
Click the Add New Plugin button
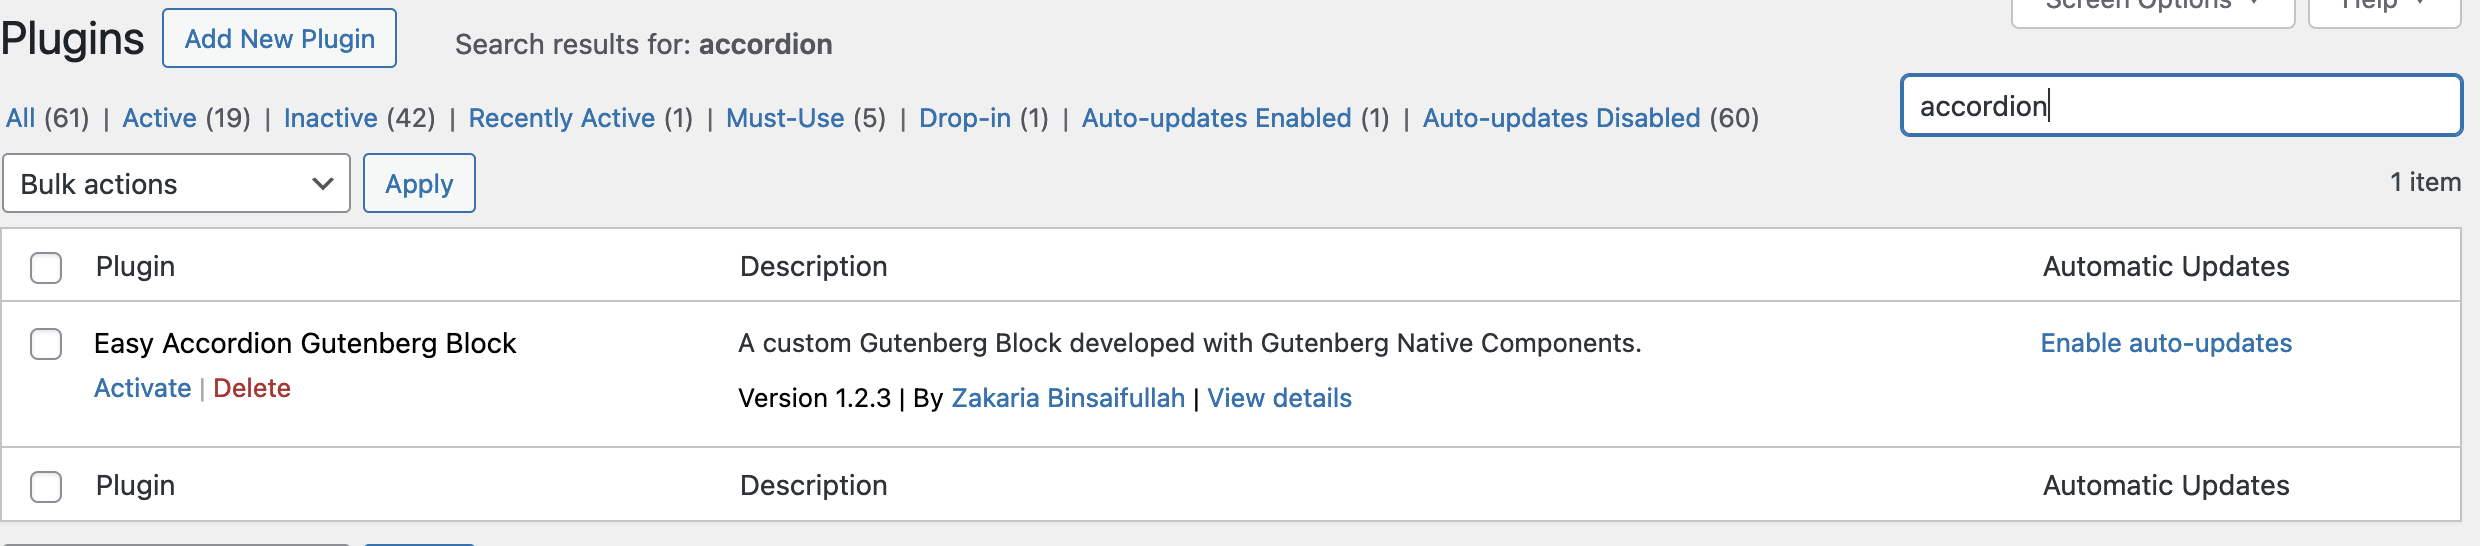click(279, 39)
